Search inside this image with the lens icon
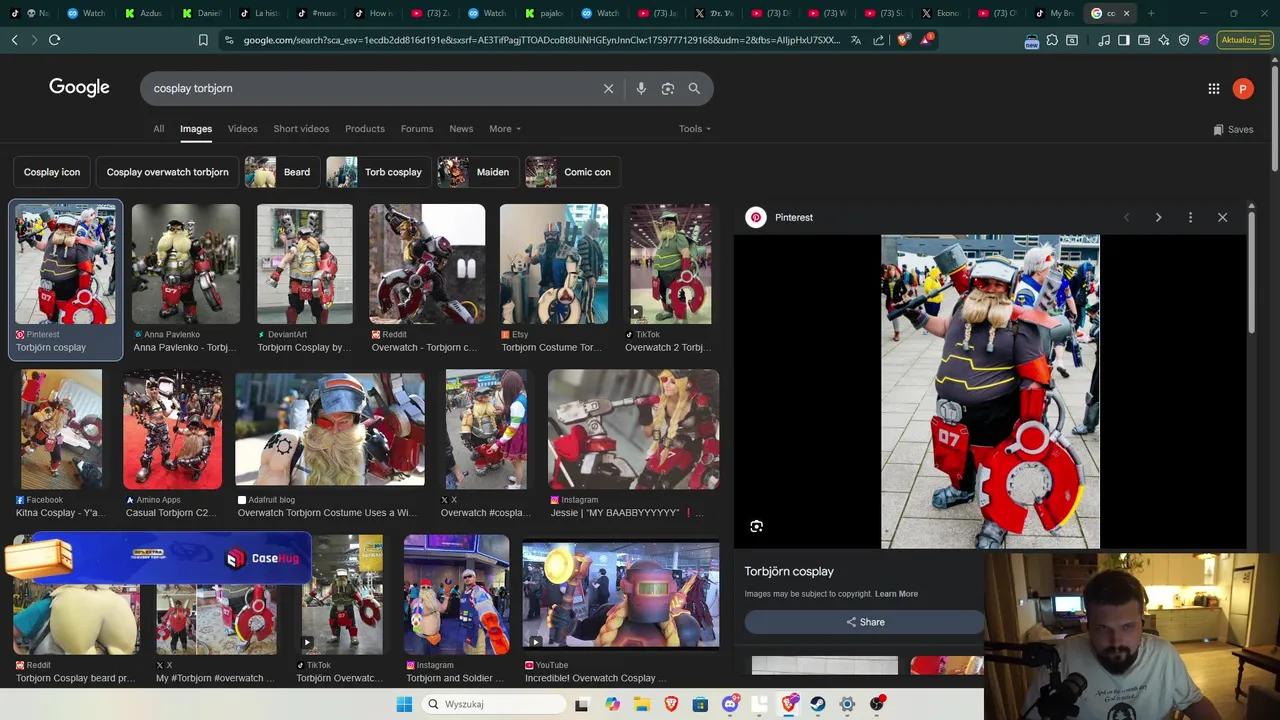The image size is (1280, 720). (757, 526)
